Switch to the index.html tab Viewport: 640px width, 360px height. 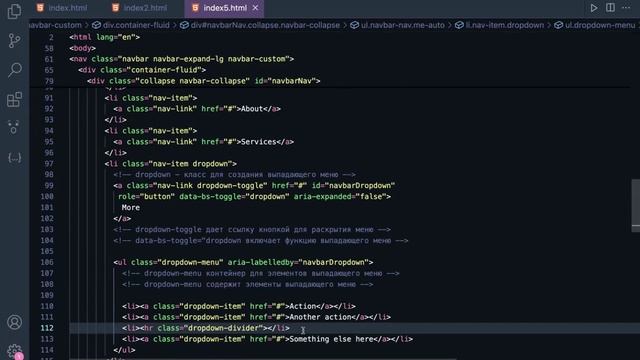(62, 8)
